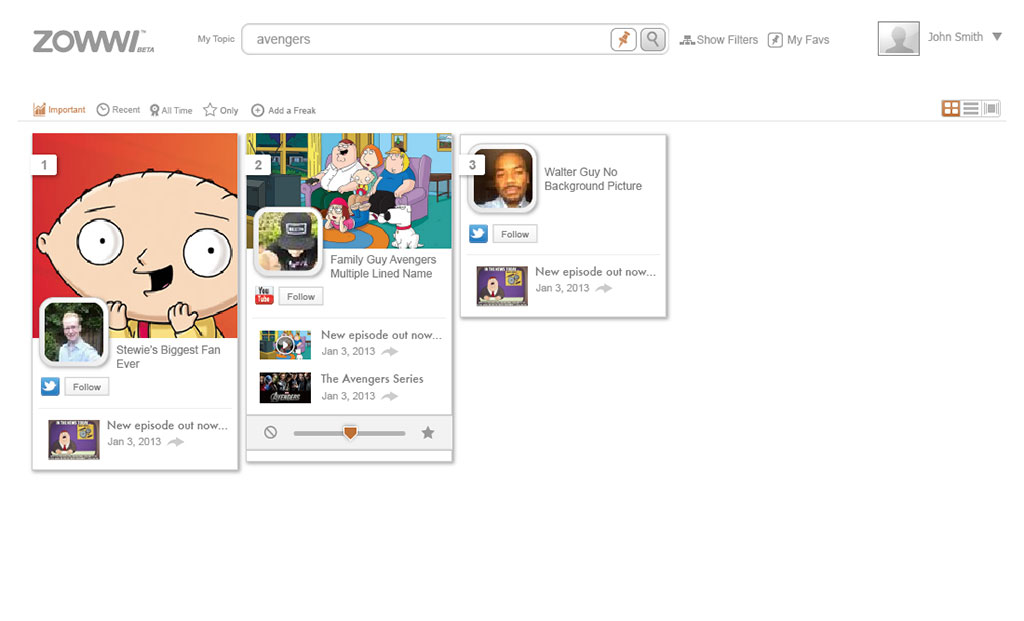Switch to column view layout
This screenshot has width=1024, height=621.
click(x=991, y=108)
